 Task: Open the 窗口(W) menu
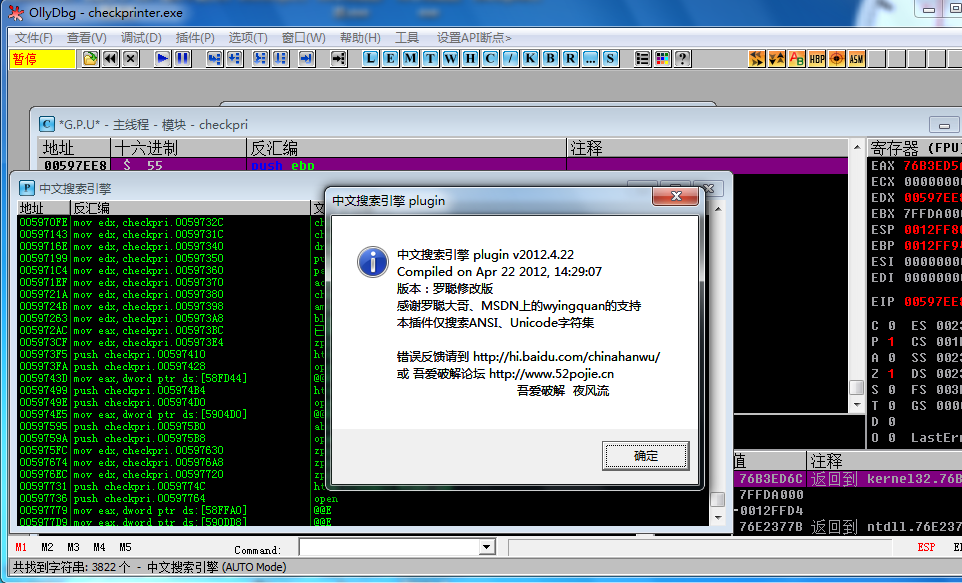point(304,37)
